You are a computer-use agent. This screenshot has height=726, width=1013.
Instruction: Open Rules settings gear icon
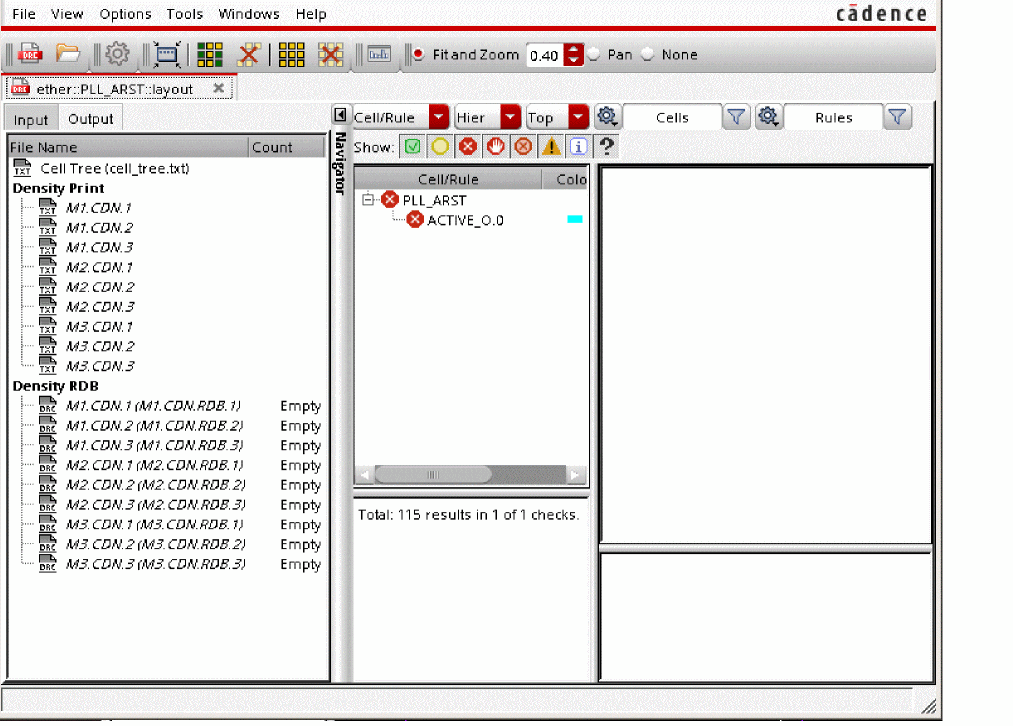(x=768, y=116)
